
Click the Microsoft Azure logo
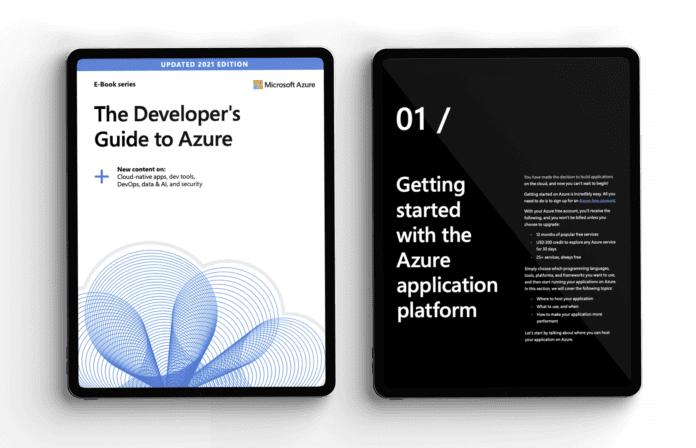pos(286,86)
